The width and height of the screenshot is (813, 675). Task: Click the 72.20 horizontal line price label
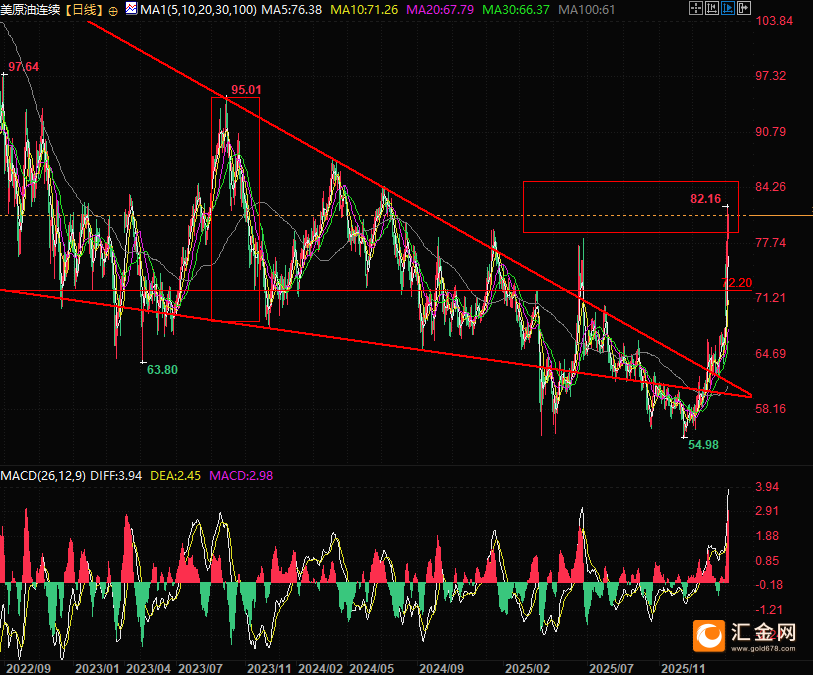[737, 283]
